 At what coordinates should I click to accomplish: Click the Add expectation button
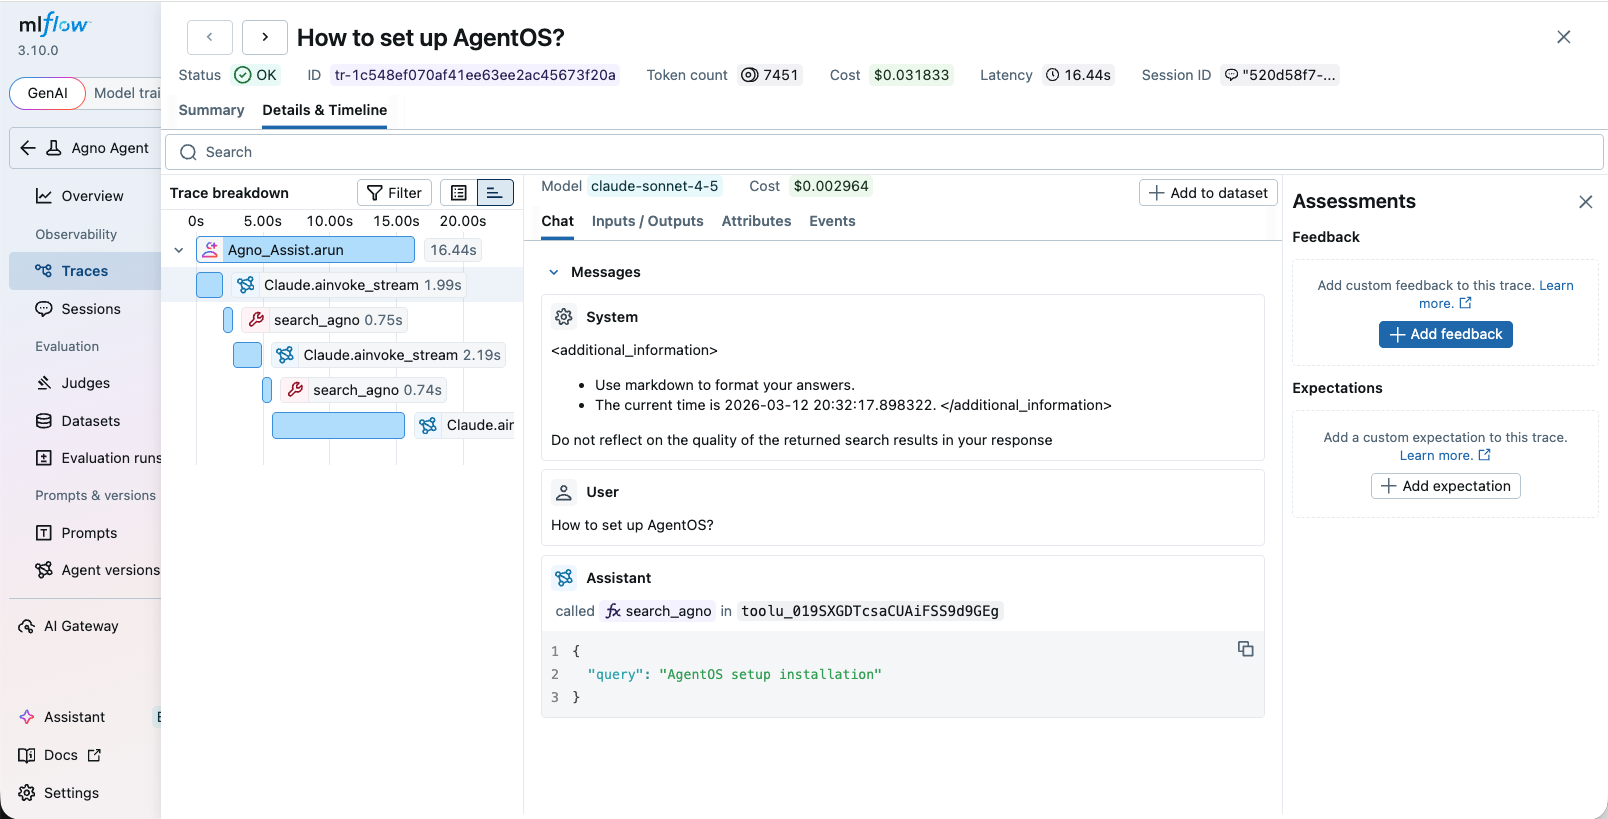(1445, 486)
